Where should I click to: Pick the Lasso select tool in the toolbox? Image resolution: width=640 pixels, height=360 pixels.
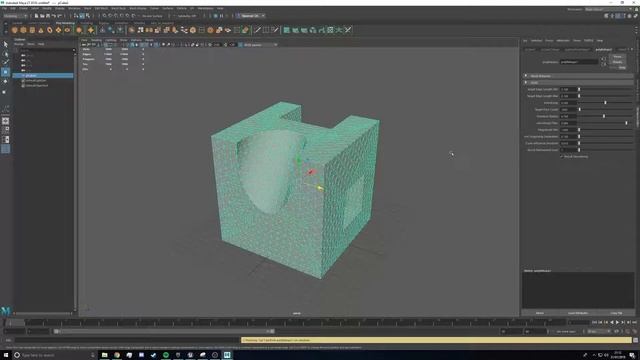click(x=6, y=53)
